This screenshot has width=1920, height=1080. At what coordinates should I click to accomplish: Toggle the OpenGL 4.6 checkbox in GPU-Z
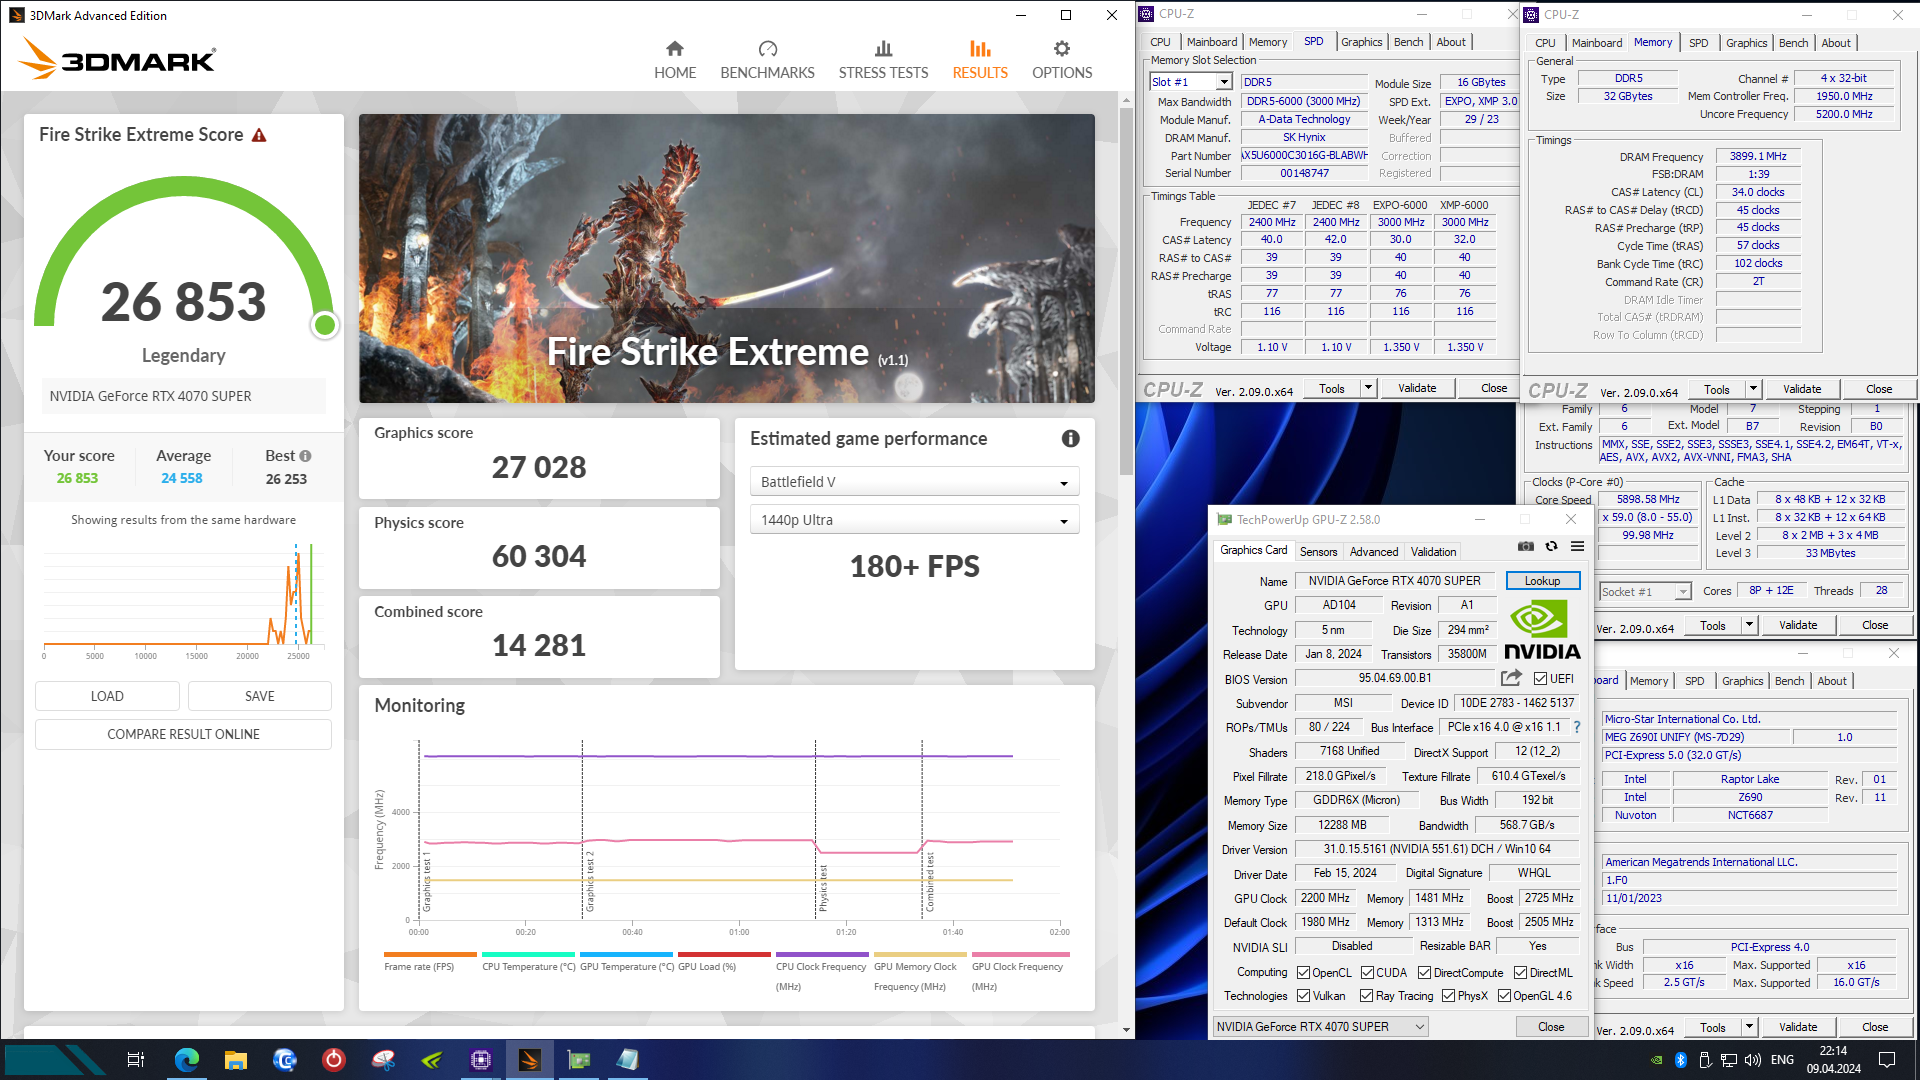point(1504,995)
